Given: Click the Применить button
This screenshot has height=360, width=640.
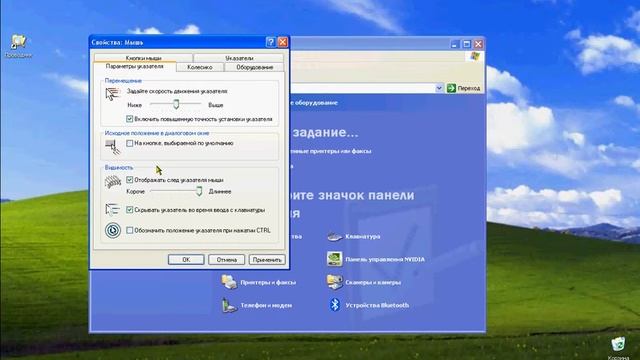Looking at the screenshot, I should click(x=267, y=260).
